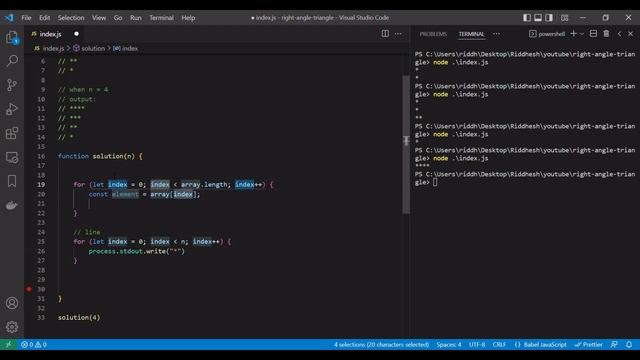
Task: Click the // line comment on line 24
Action: click(87, 232)
